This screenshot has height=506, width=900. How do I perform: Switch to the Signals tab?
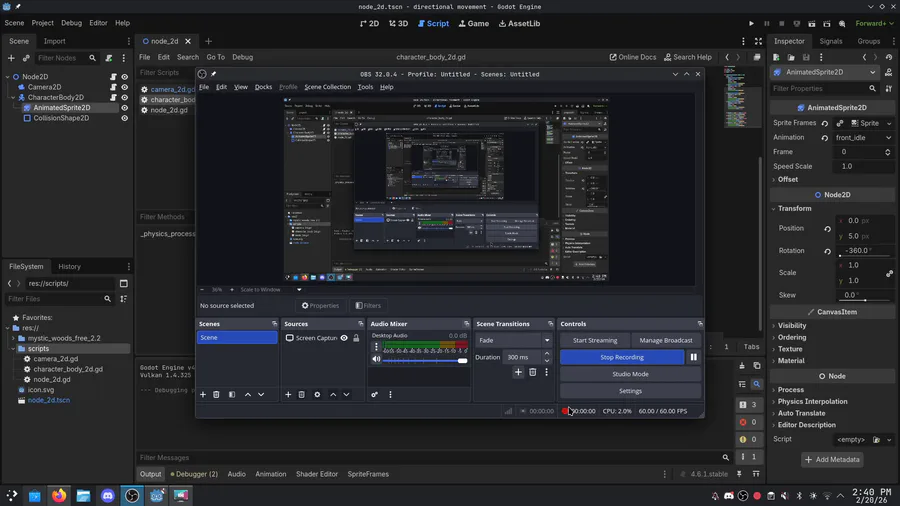(x=831, y=41)
